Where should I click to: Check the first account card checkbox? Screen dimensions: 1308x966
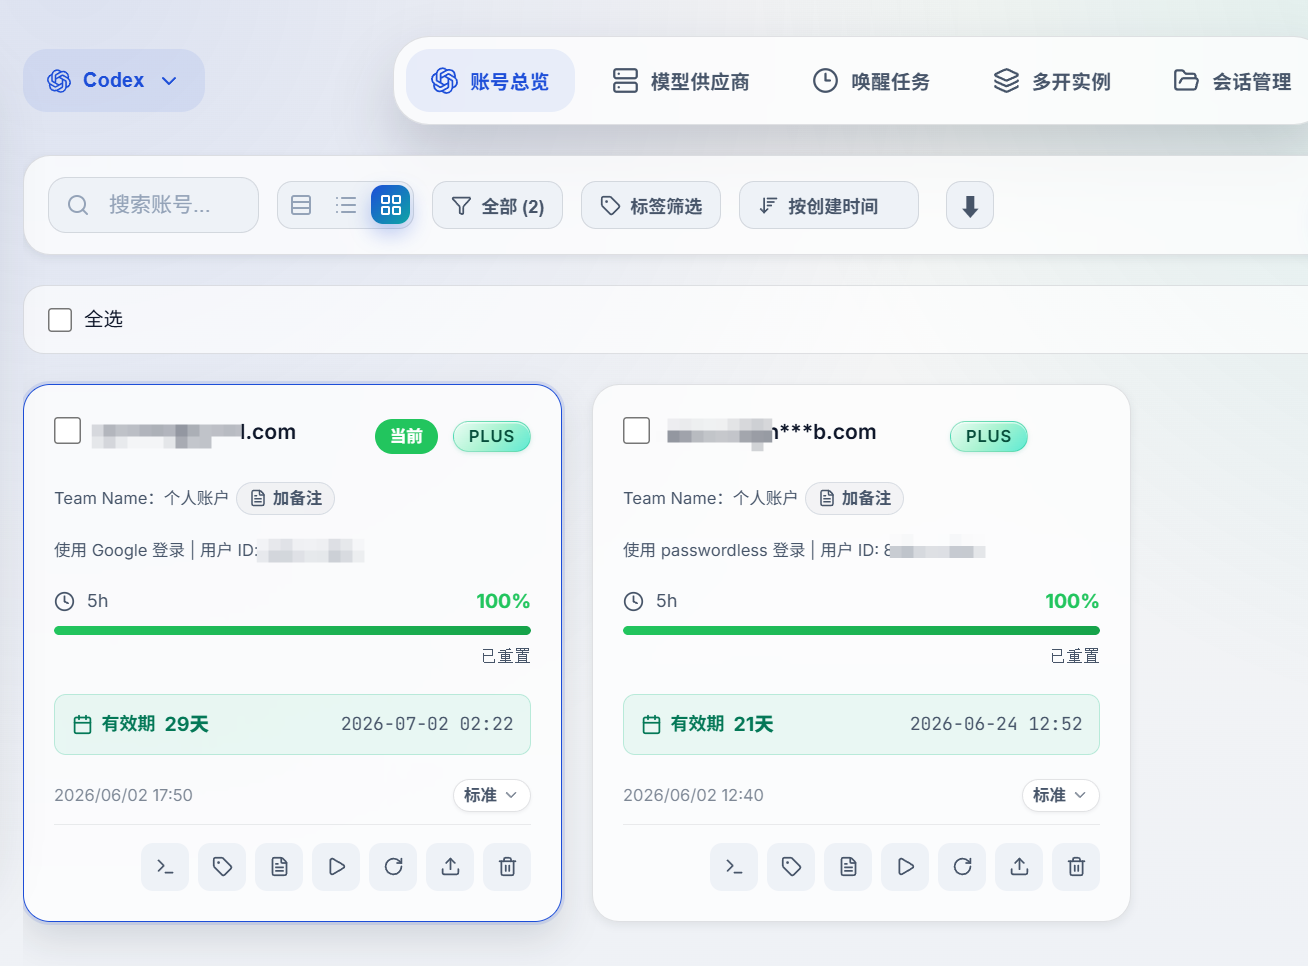click(x=67, y=430)
